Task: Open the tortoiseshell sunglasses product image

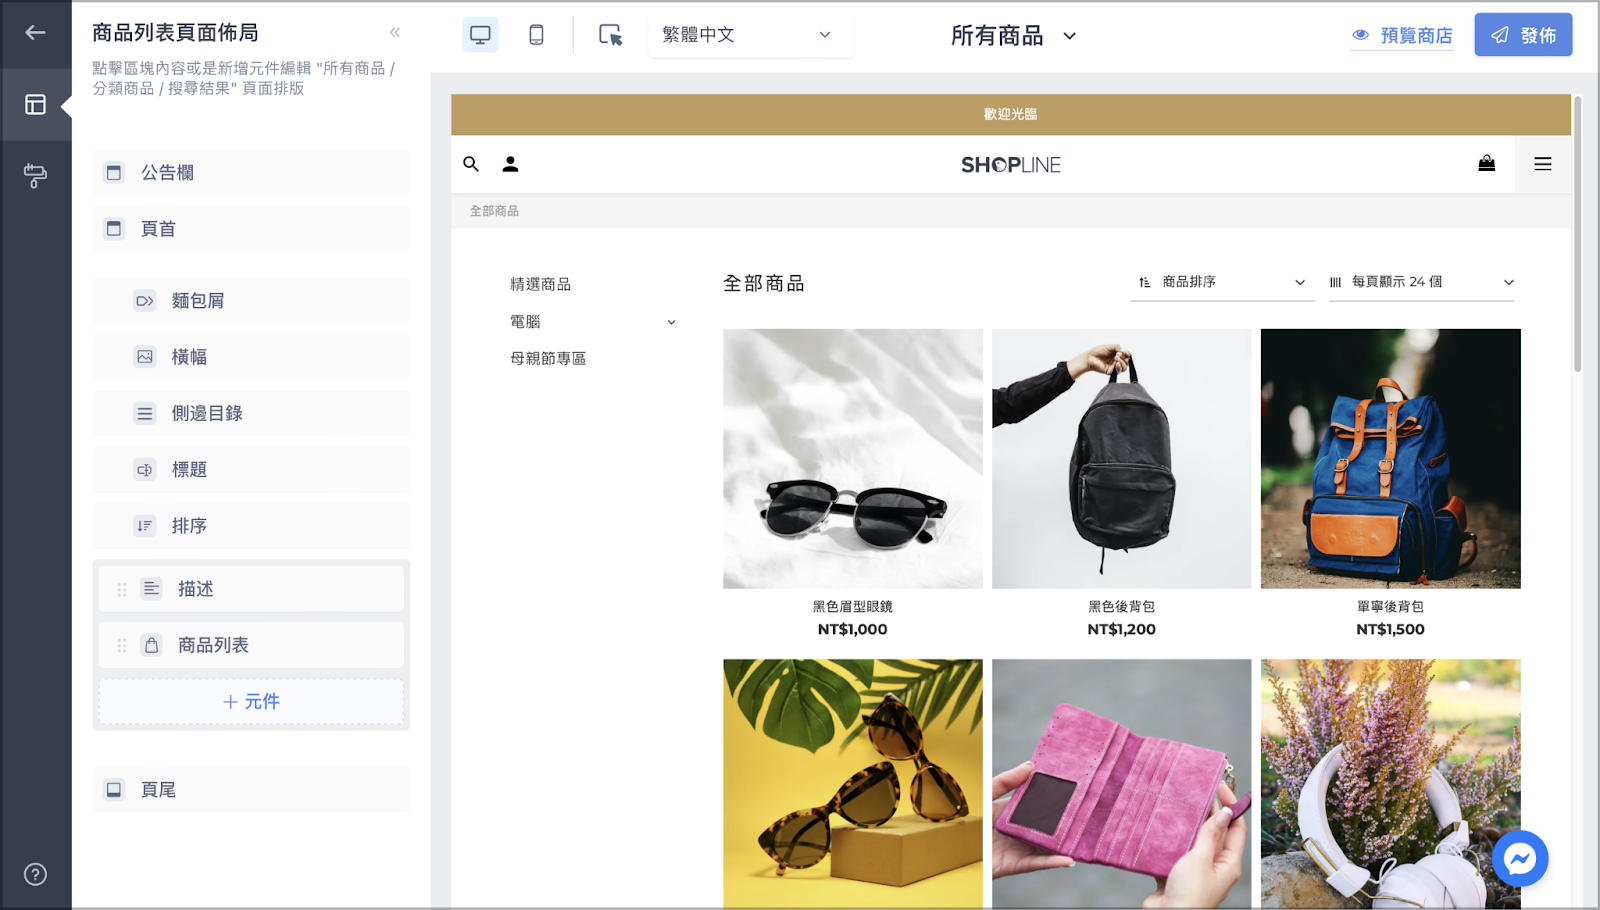Action: coord(853,783)
